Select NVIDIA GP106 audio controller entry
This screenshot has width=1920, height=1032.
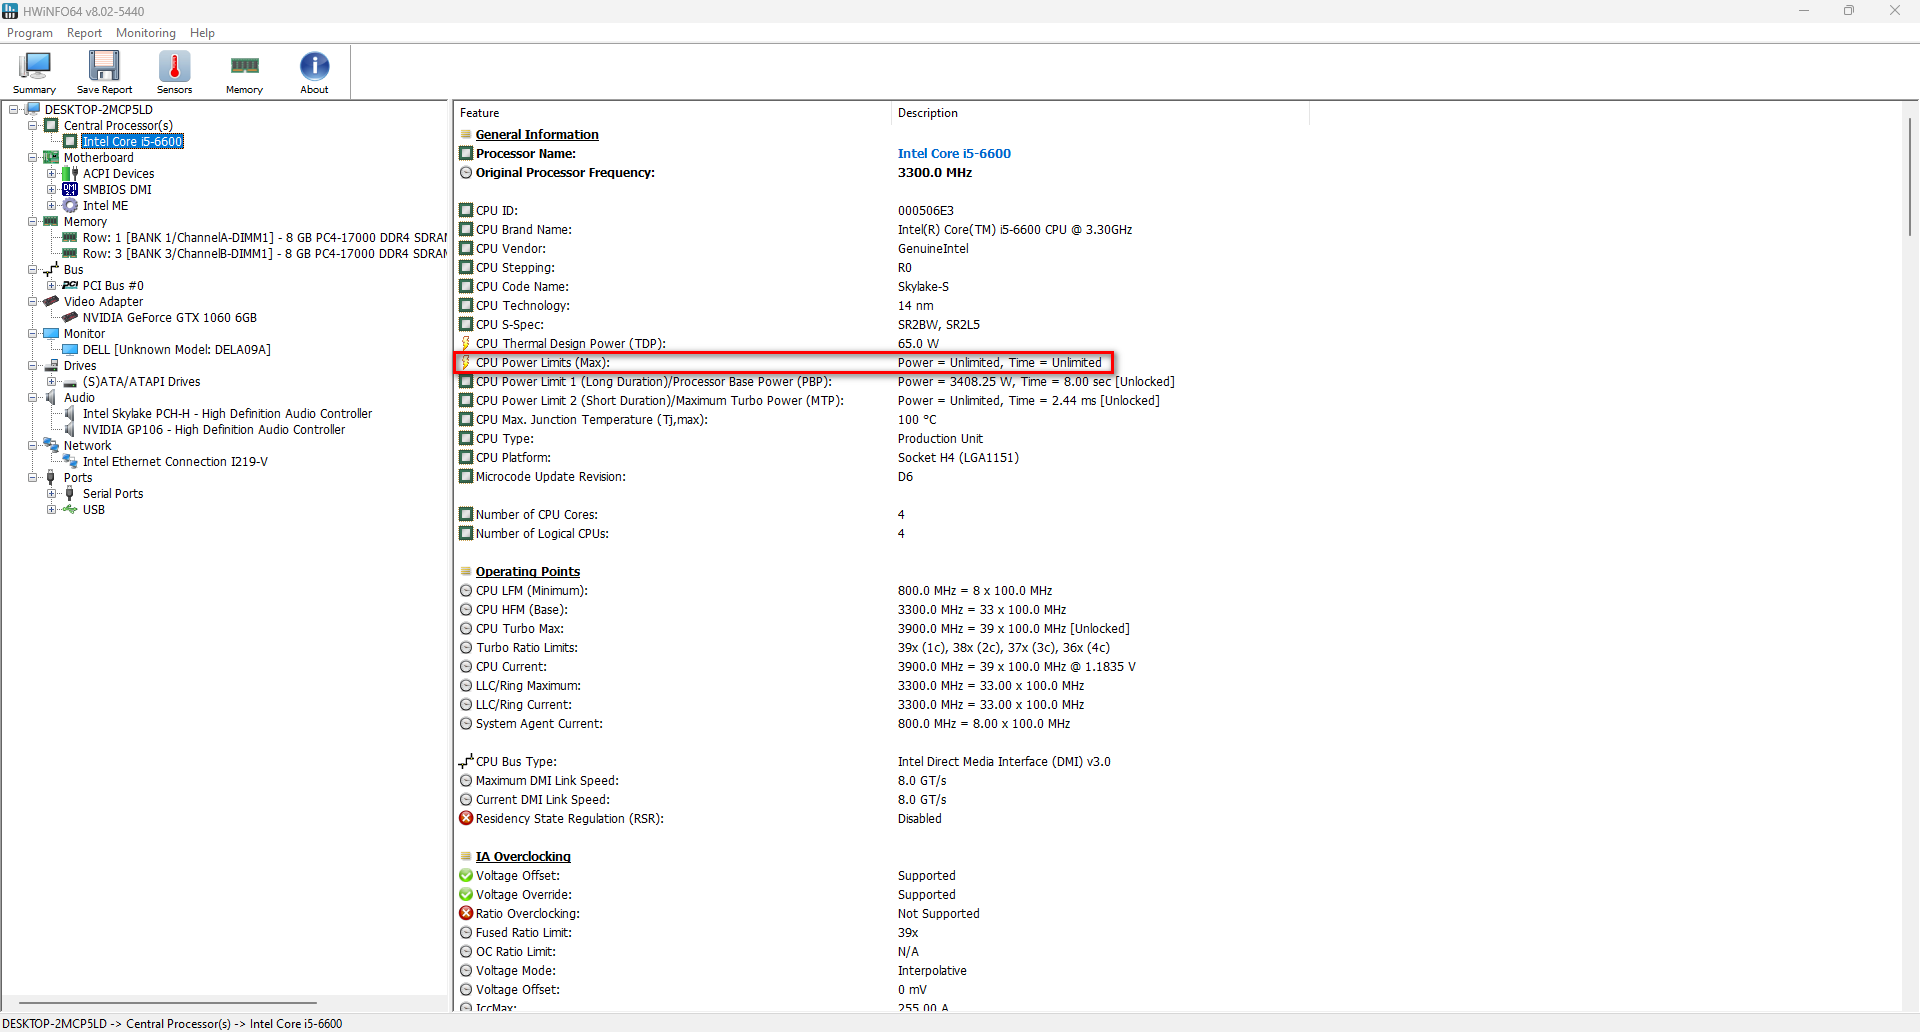(214, 429)
